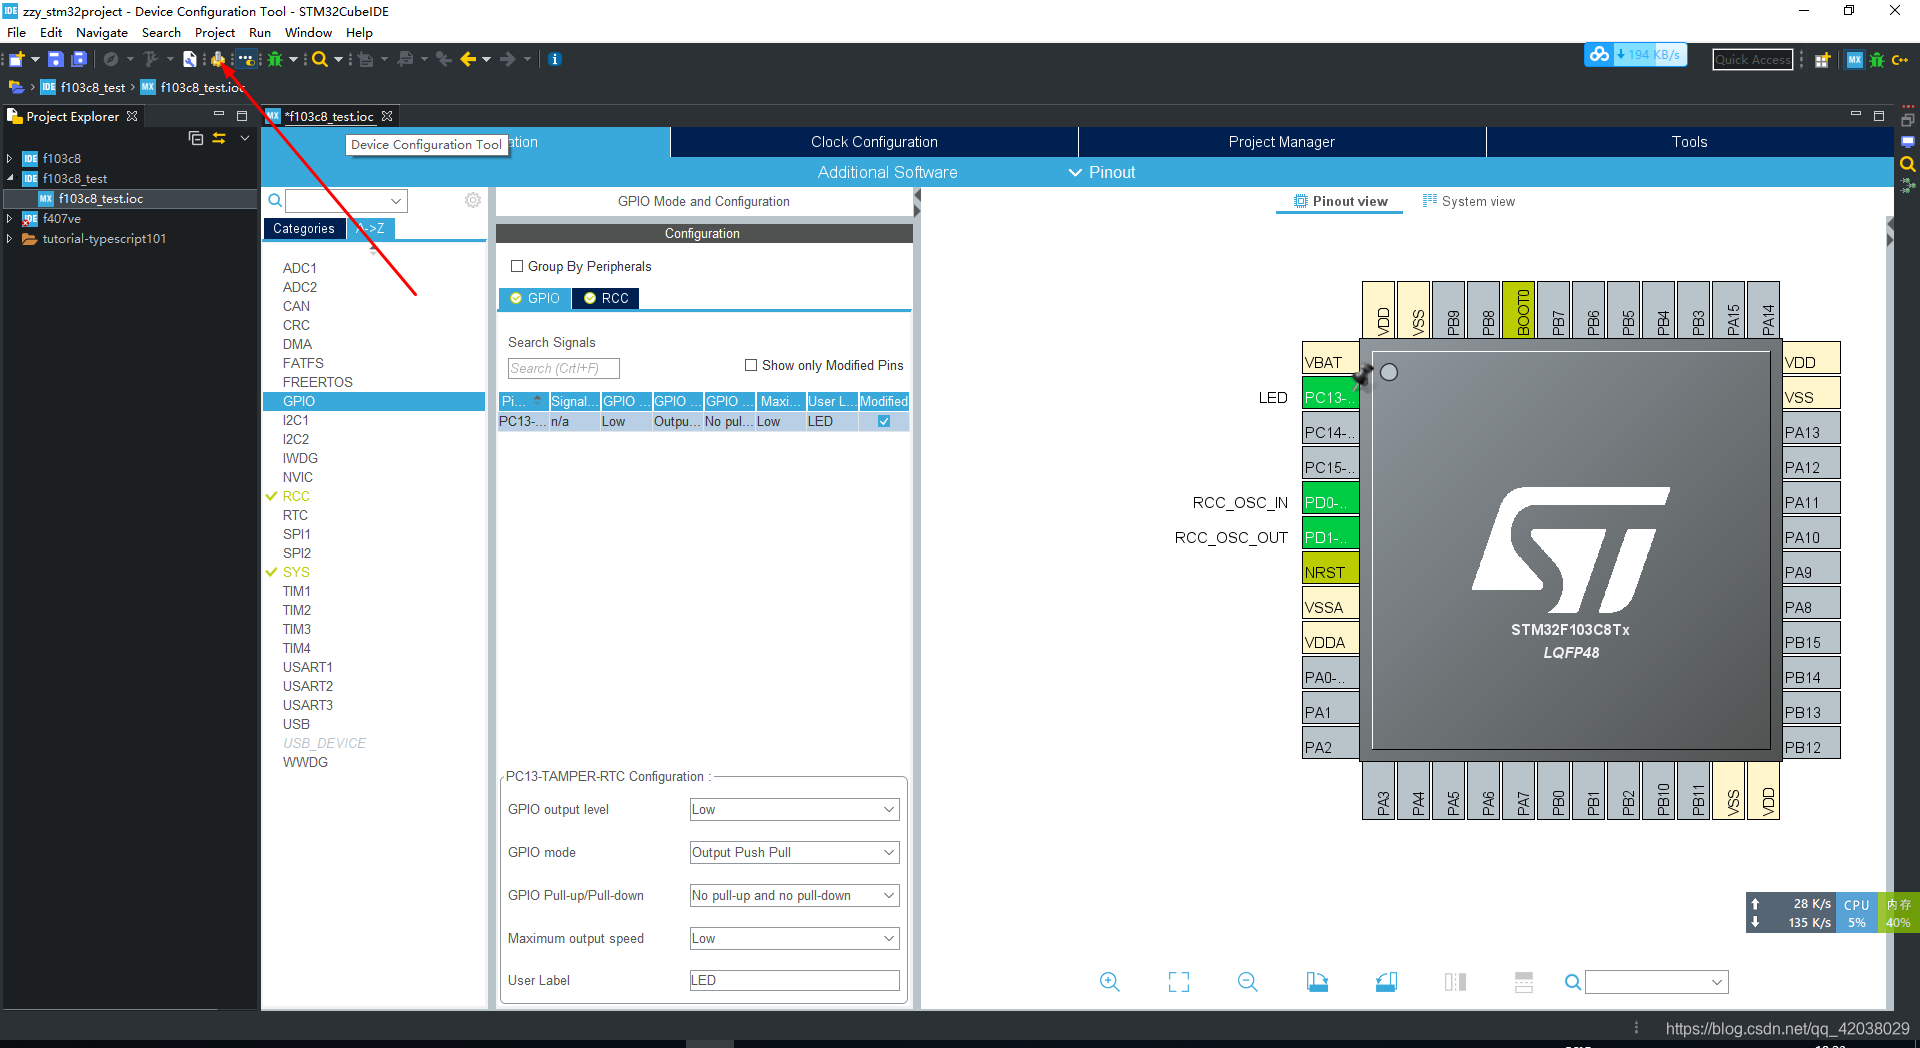Select the GPIO configuration tab
1920x1048 pixels.
(535, 298)
